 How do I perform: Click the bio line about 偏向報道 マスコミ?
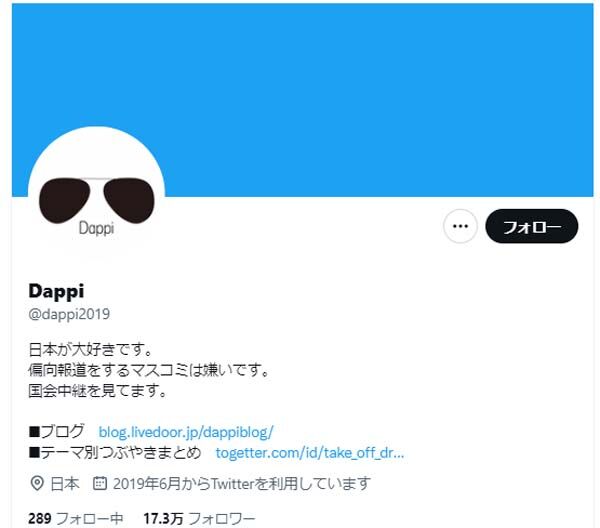pos(150,370)
